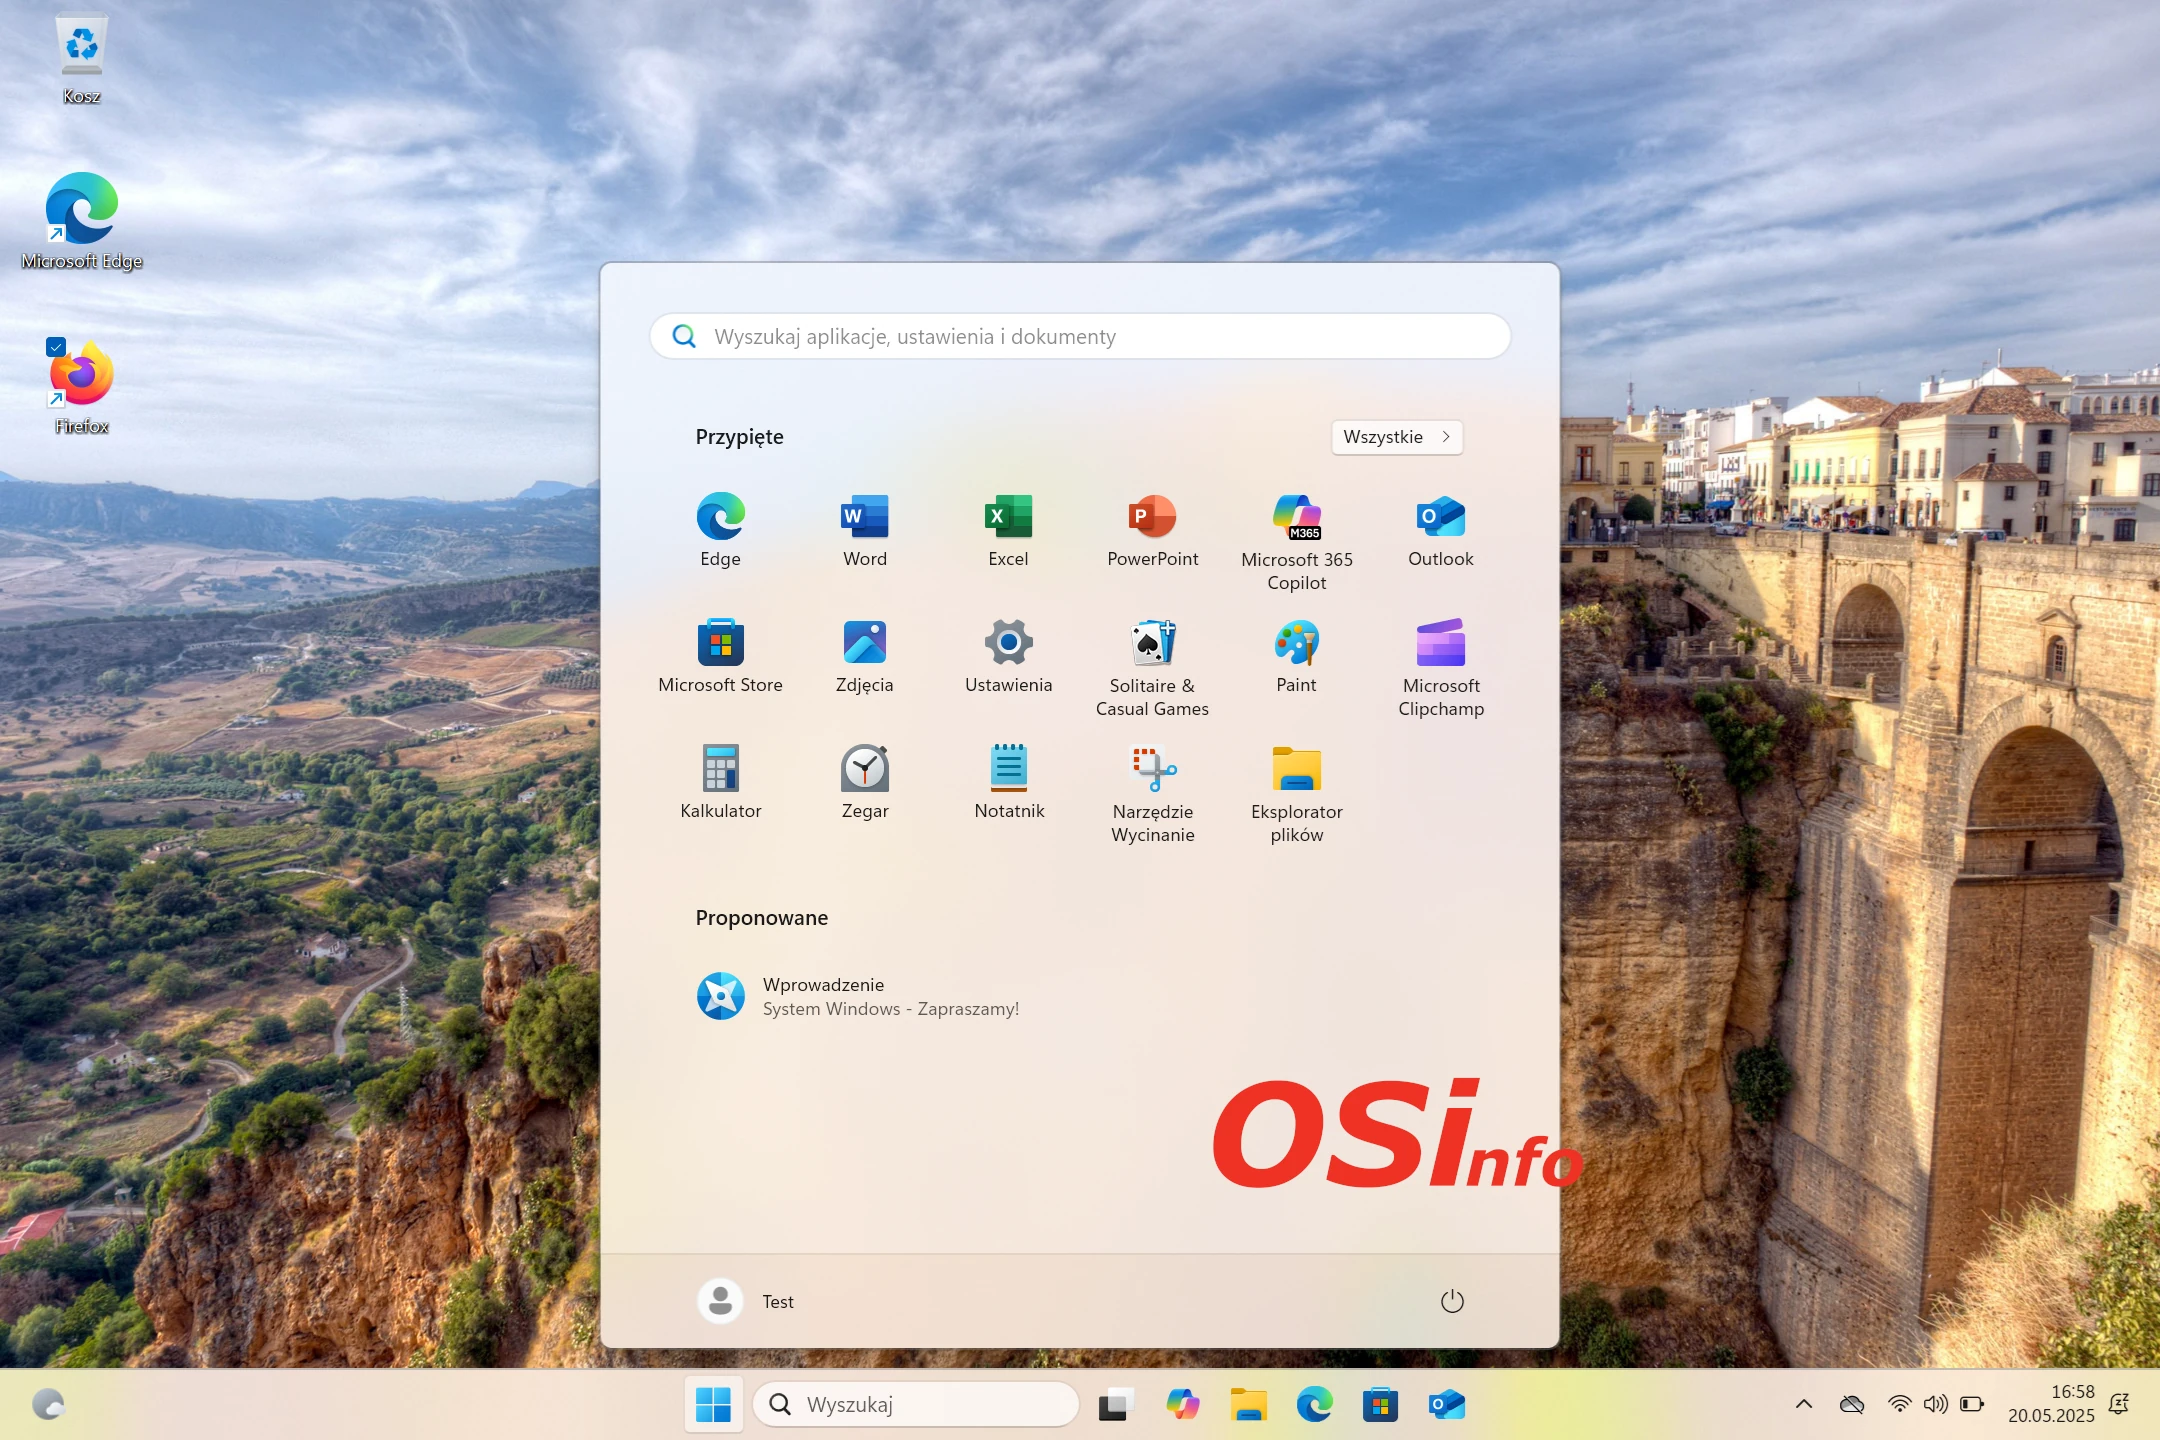Open Wi-Fi network tray icon
The image size is (2160, 1440).
(x=1899, y=1404)
